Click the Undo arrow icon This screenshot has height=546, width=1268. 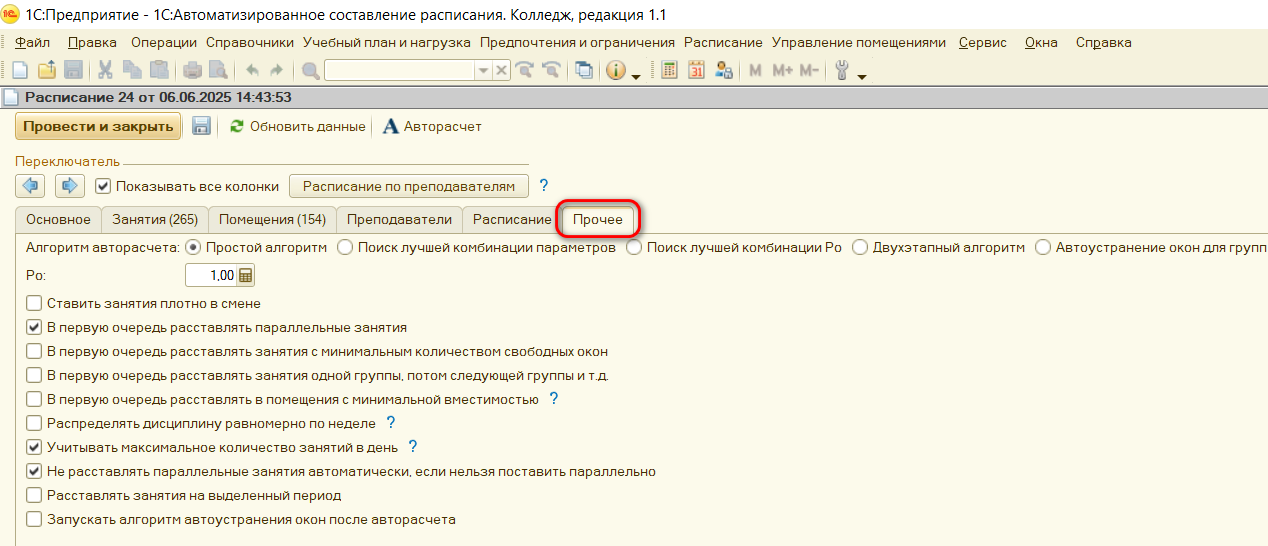pyautogui.click(x=251, y=70)
